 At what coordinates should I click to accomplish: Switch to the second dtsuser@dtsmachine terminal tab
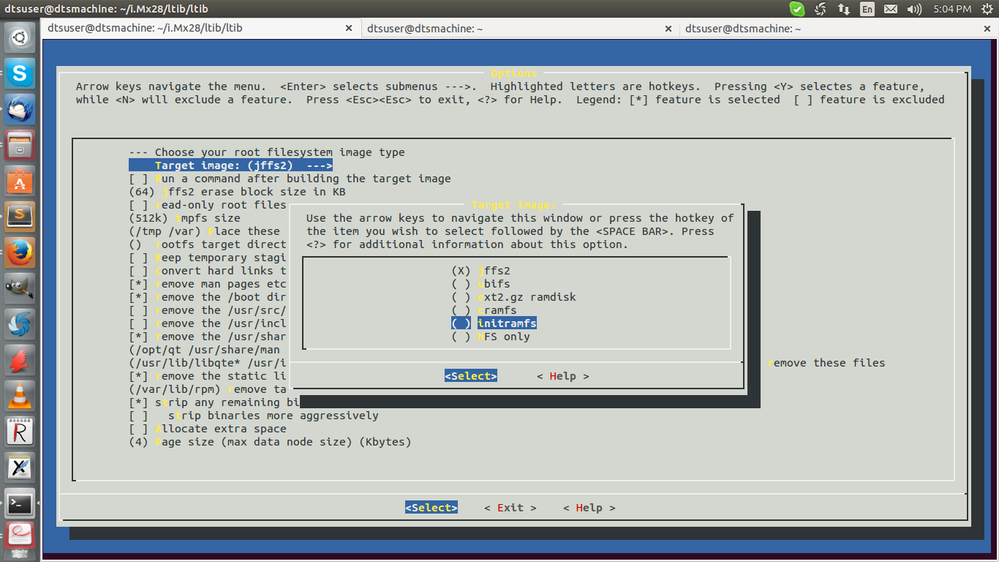pos(520,28)
